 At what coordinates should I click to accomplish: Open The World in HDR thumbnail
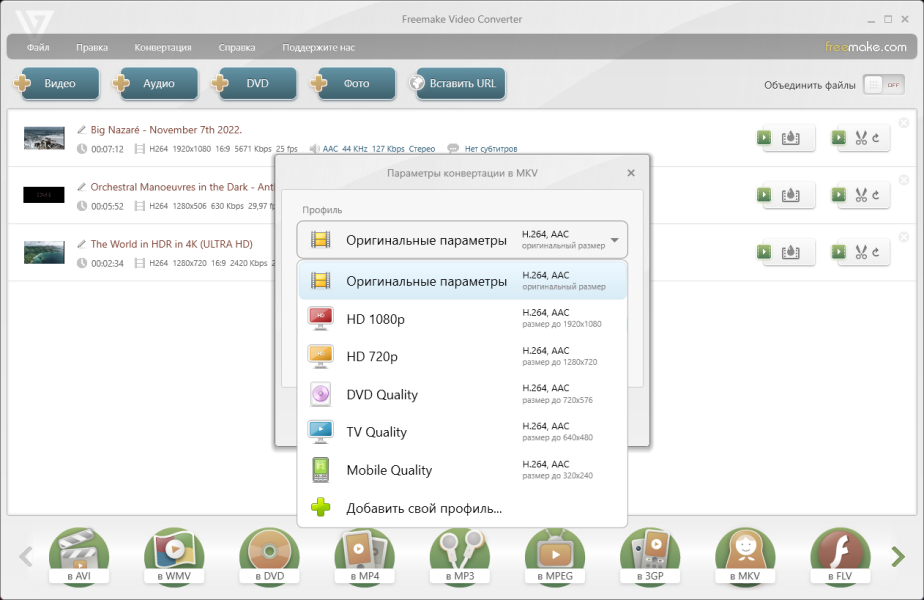44,252
